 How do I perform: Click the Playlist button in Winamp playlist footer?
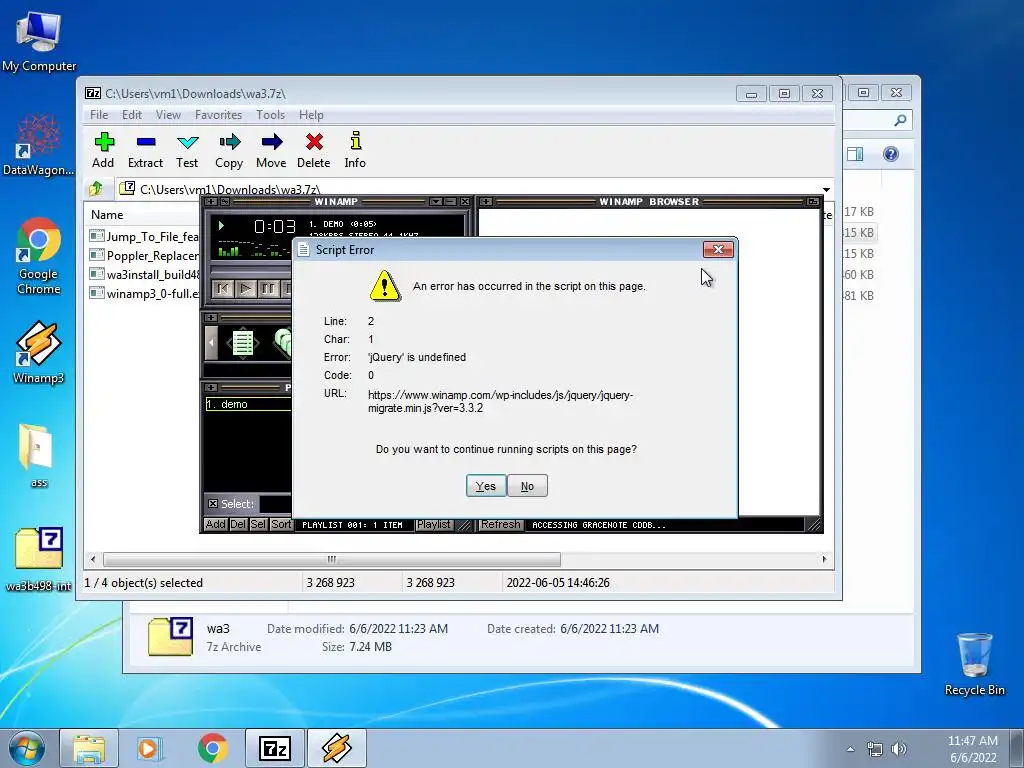pos(434,524)
